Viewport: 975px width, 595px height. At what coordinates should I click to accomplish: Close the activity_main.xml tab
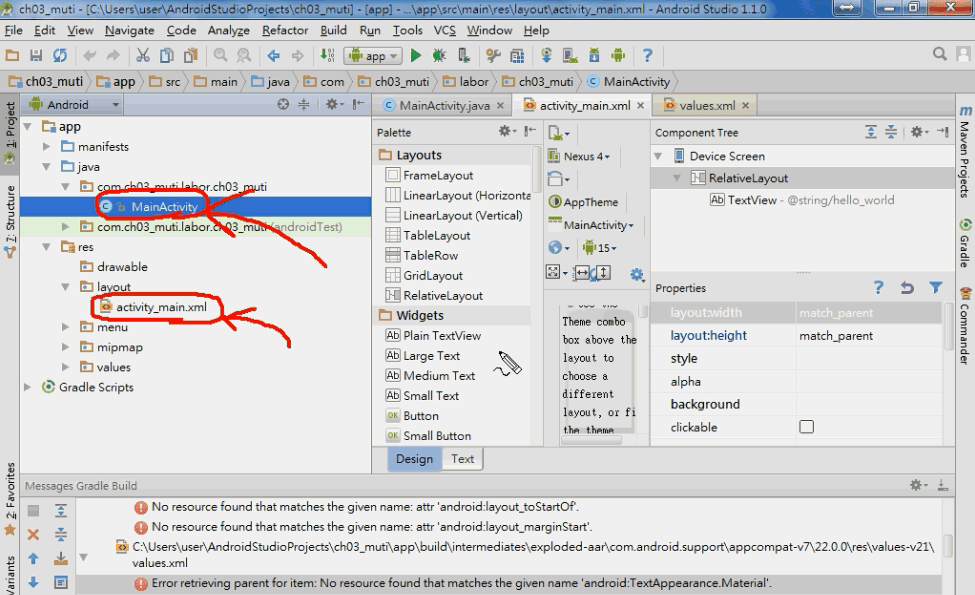pyautogui.click(x=640, y=106)
